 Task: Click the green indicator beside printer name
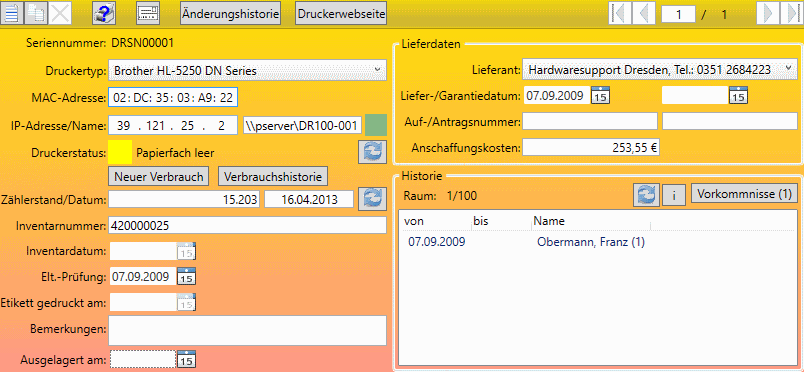point(375,125)
